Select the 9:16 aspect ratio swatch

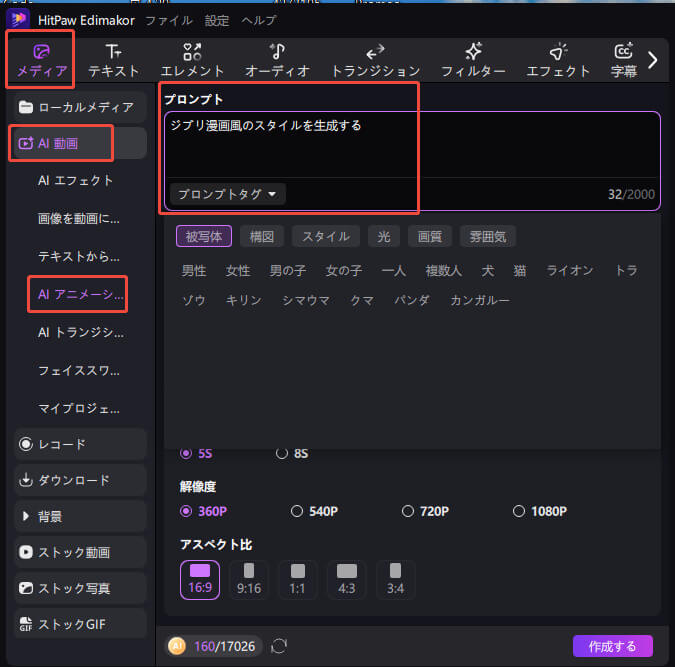click(x=248, y=579)
